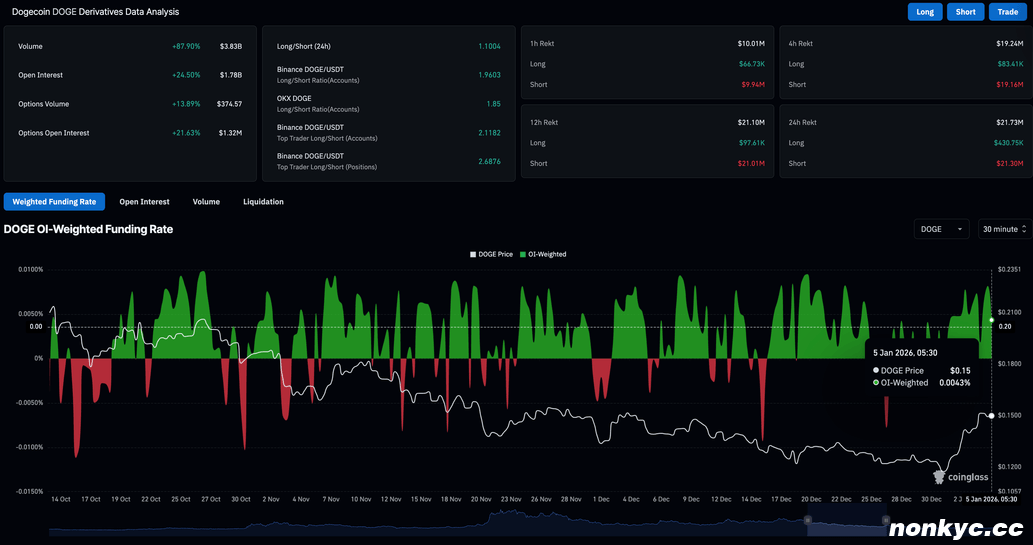
Task: Click the DOGE price endpoint marker on chart
Action: [991, 415]
